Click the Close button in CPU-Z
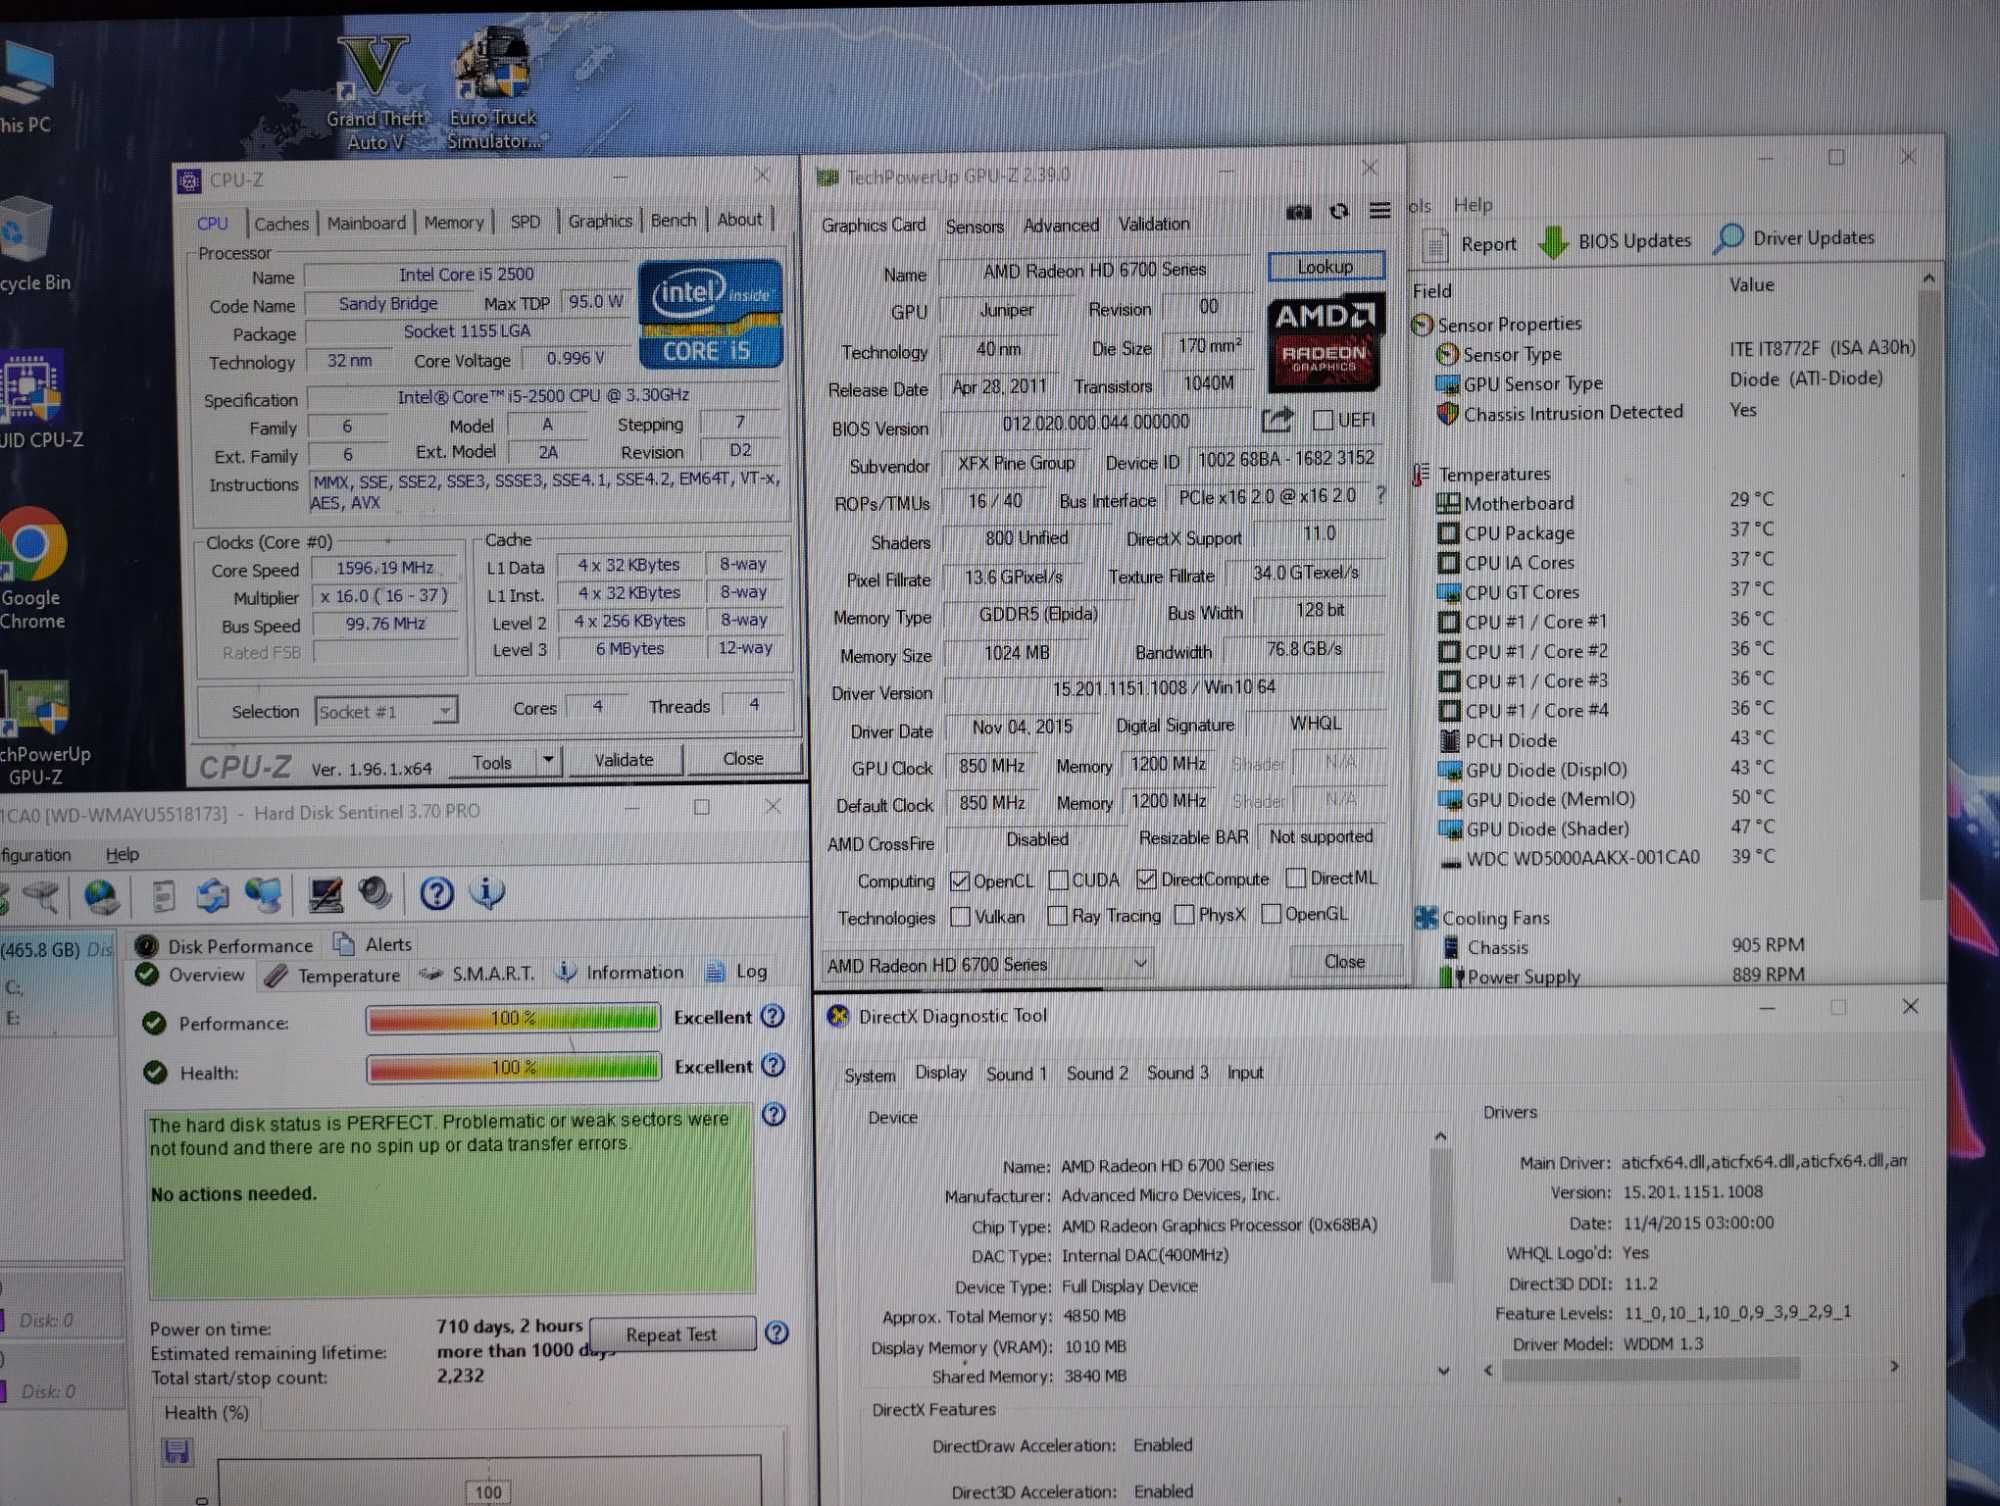This screenshot has width=2000, height=1506. pyautogui.click(x=742, y=759)
